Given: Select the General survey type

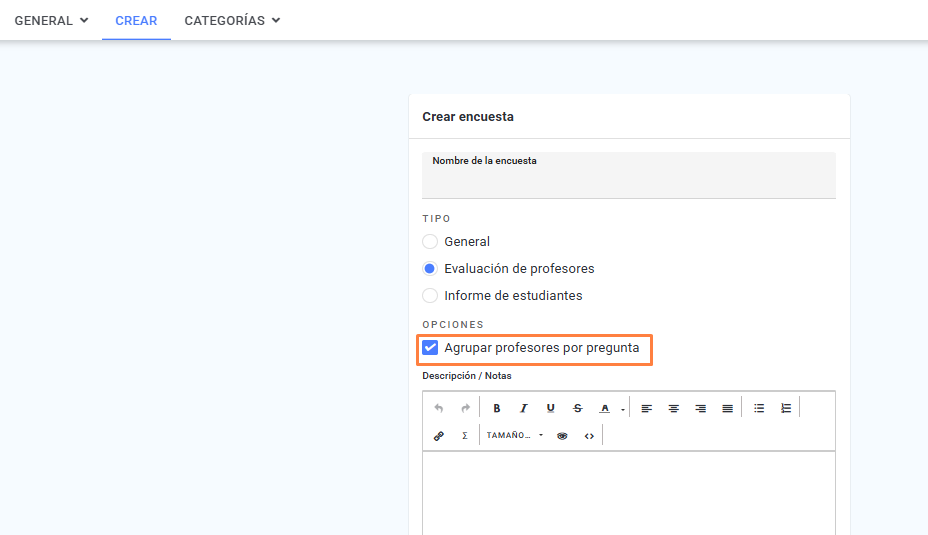Looking at the screenshot, I should tap(430, 241).
